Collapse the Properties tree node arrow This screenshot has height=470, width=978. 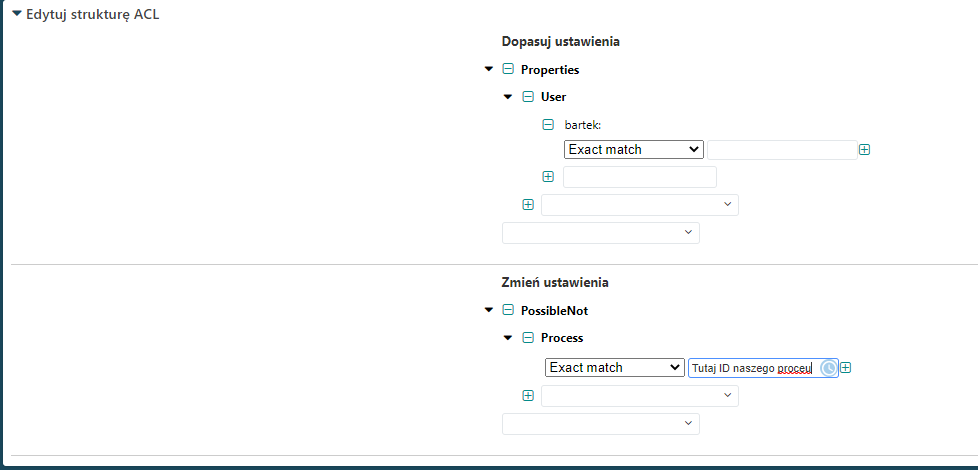(x=488, y=70)
